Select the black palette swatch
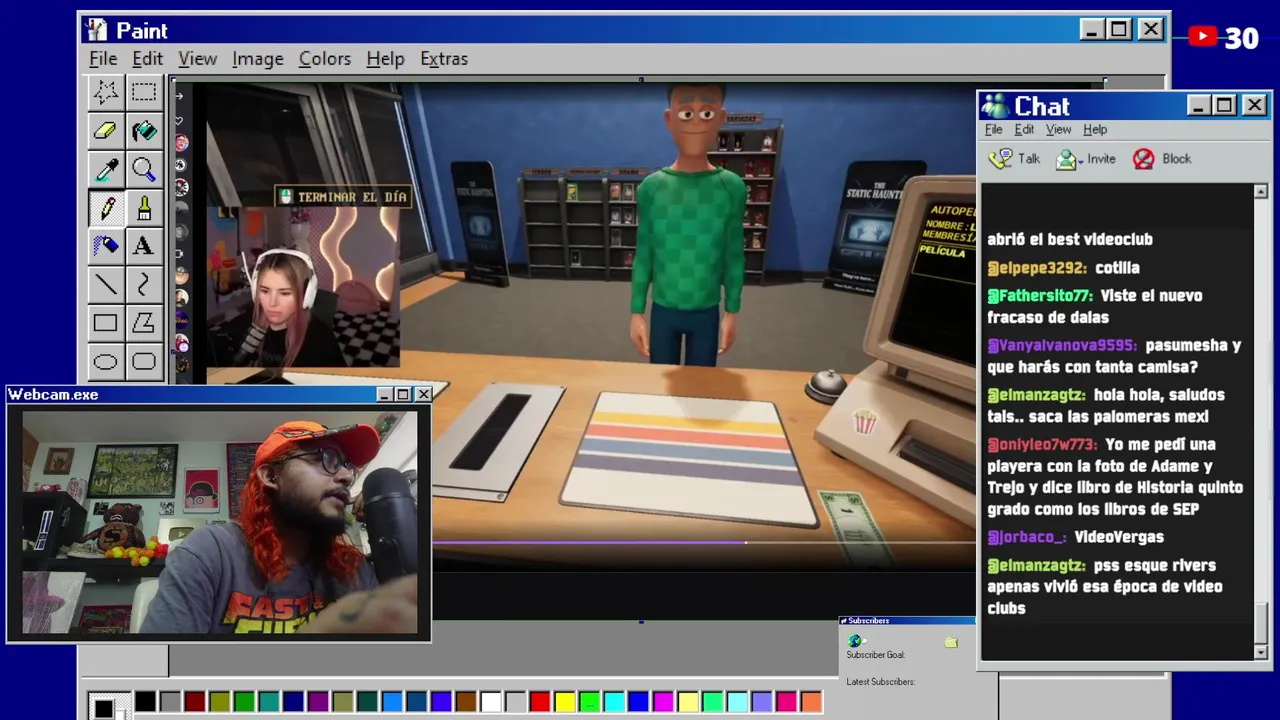This screenshot has height=720, width=1280. pyautogui.click(x=146, y=702)
